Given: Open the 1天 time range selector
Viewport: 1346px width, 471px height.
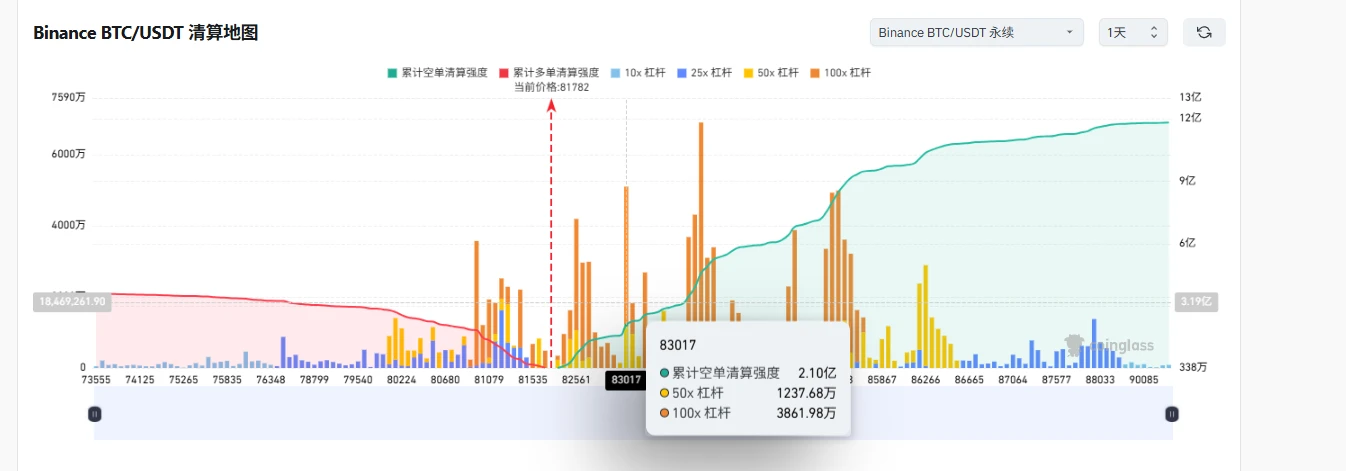Looking at the screenshot, I should pos(1133,32).
